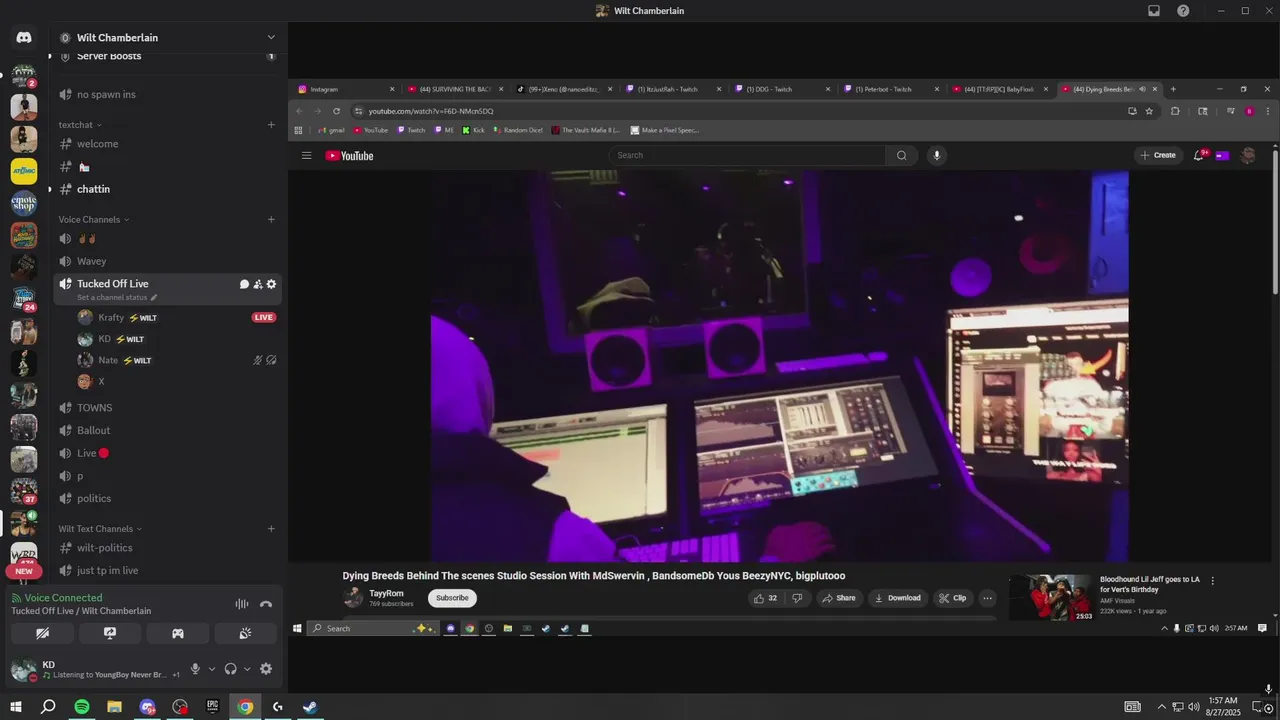Screen dimensions: 1280x720
Task: Open Discord direct messages home icon
Action: (x=24, y=37)
